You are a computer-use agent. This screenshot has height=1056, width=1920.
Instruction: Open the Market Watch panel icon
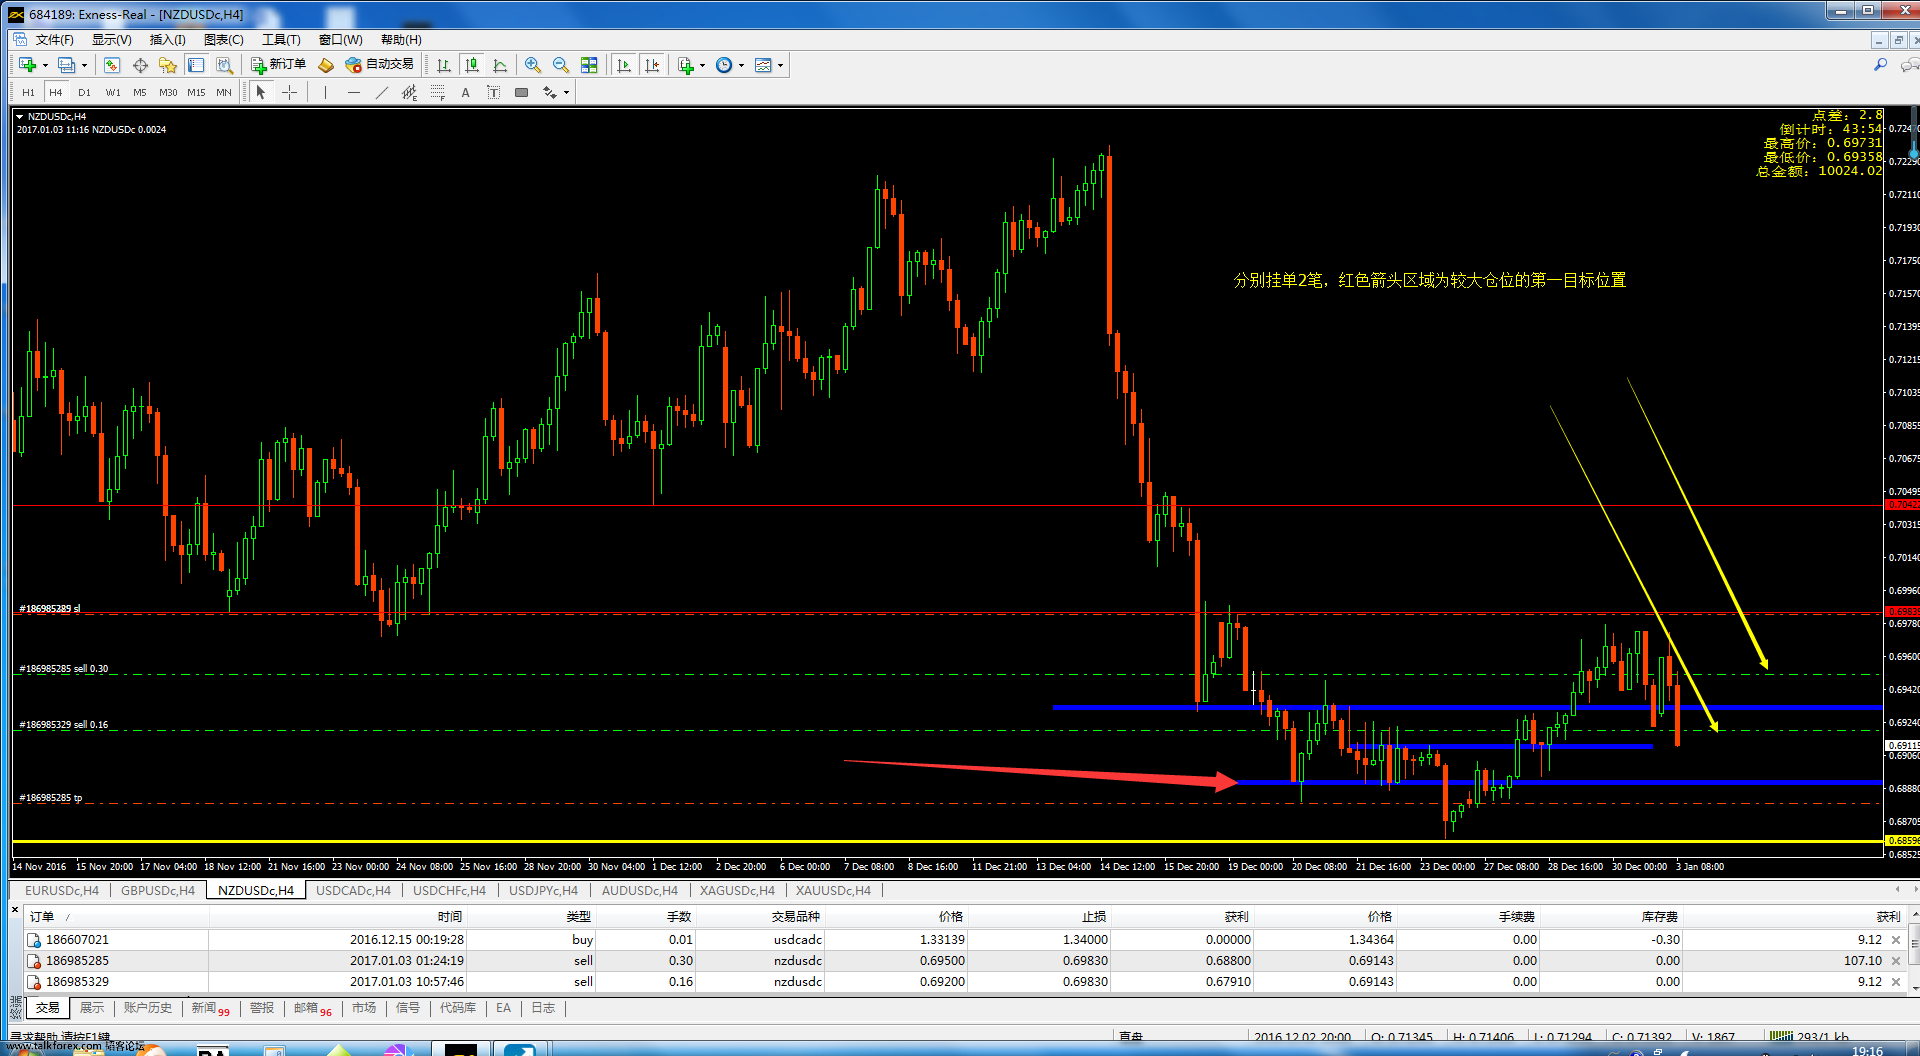(x=112, y=65)
